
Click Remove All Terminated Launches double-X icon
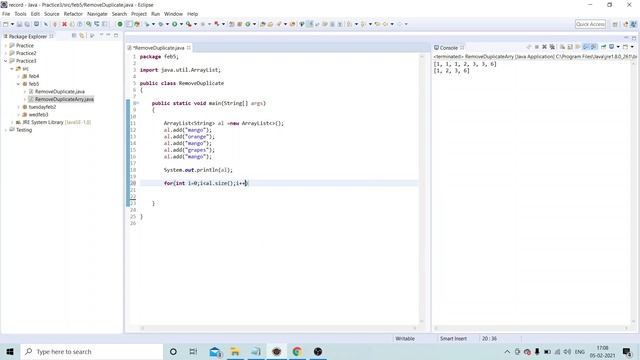(x=552, y=47)
